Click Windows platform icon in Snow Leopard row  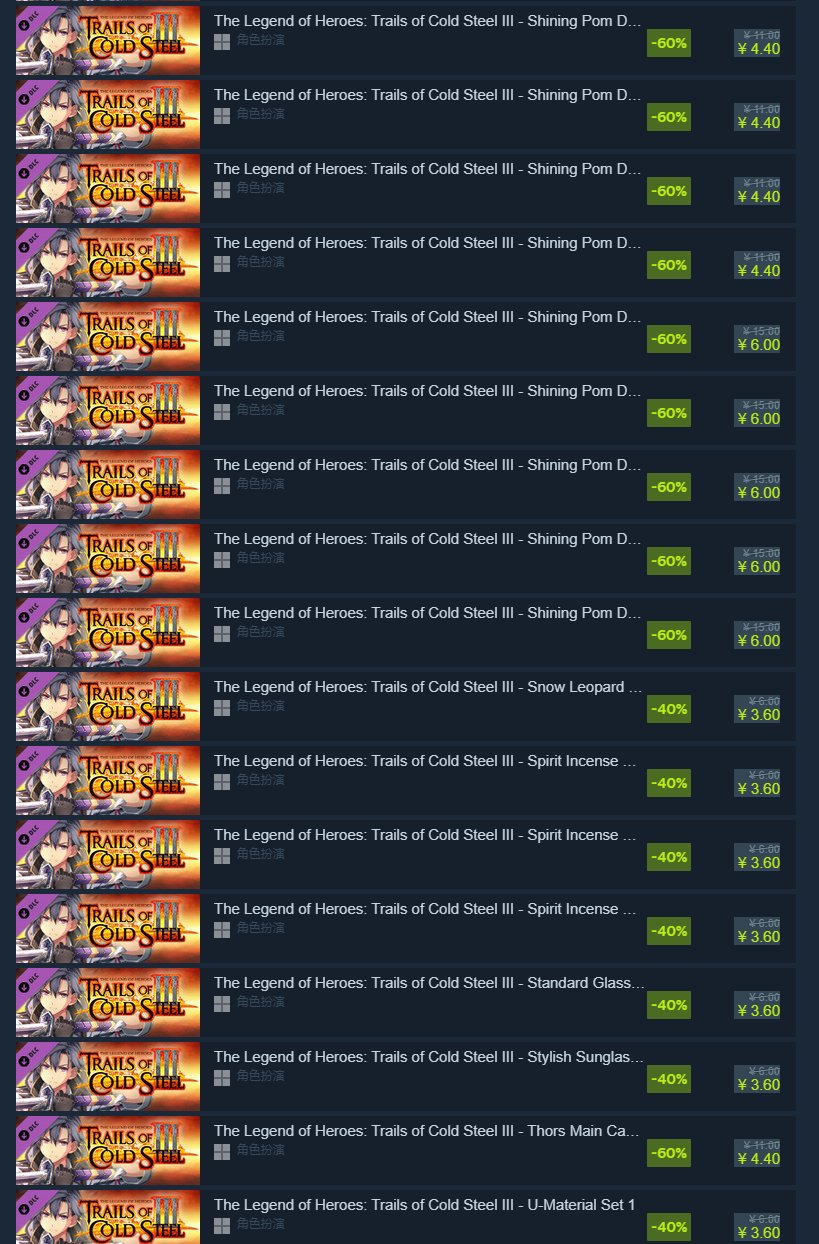(x=222, y=707)
